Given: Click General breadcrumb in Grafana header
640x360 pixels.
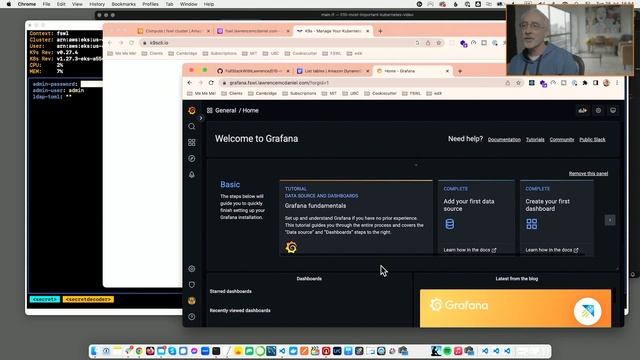Looking at the screenshot, I should pos(225,110).
